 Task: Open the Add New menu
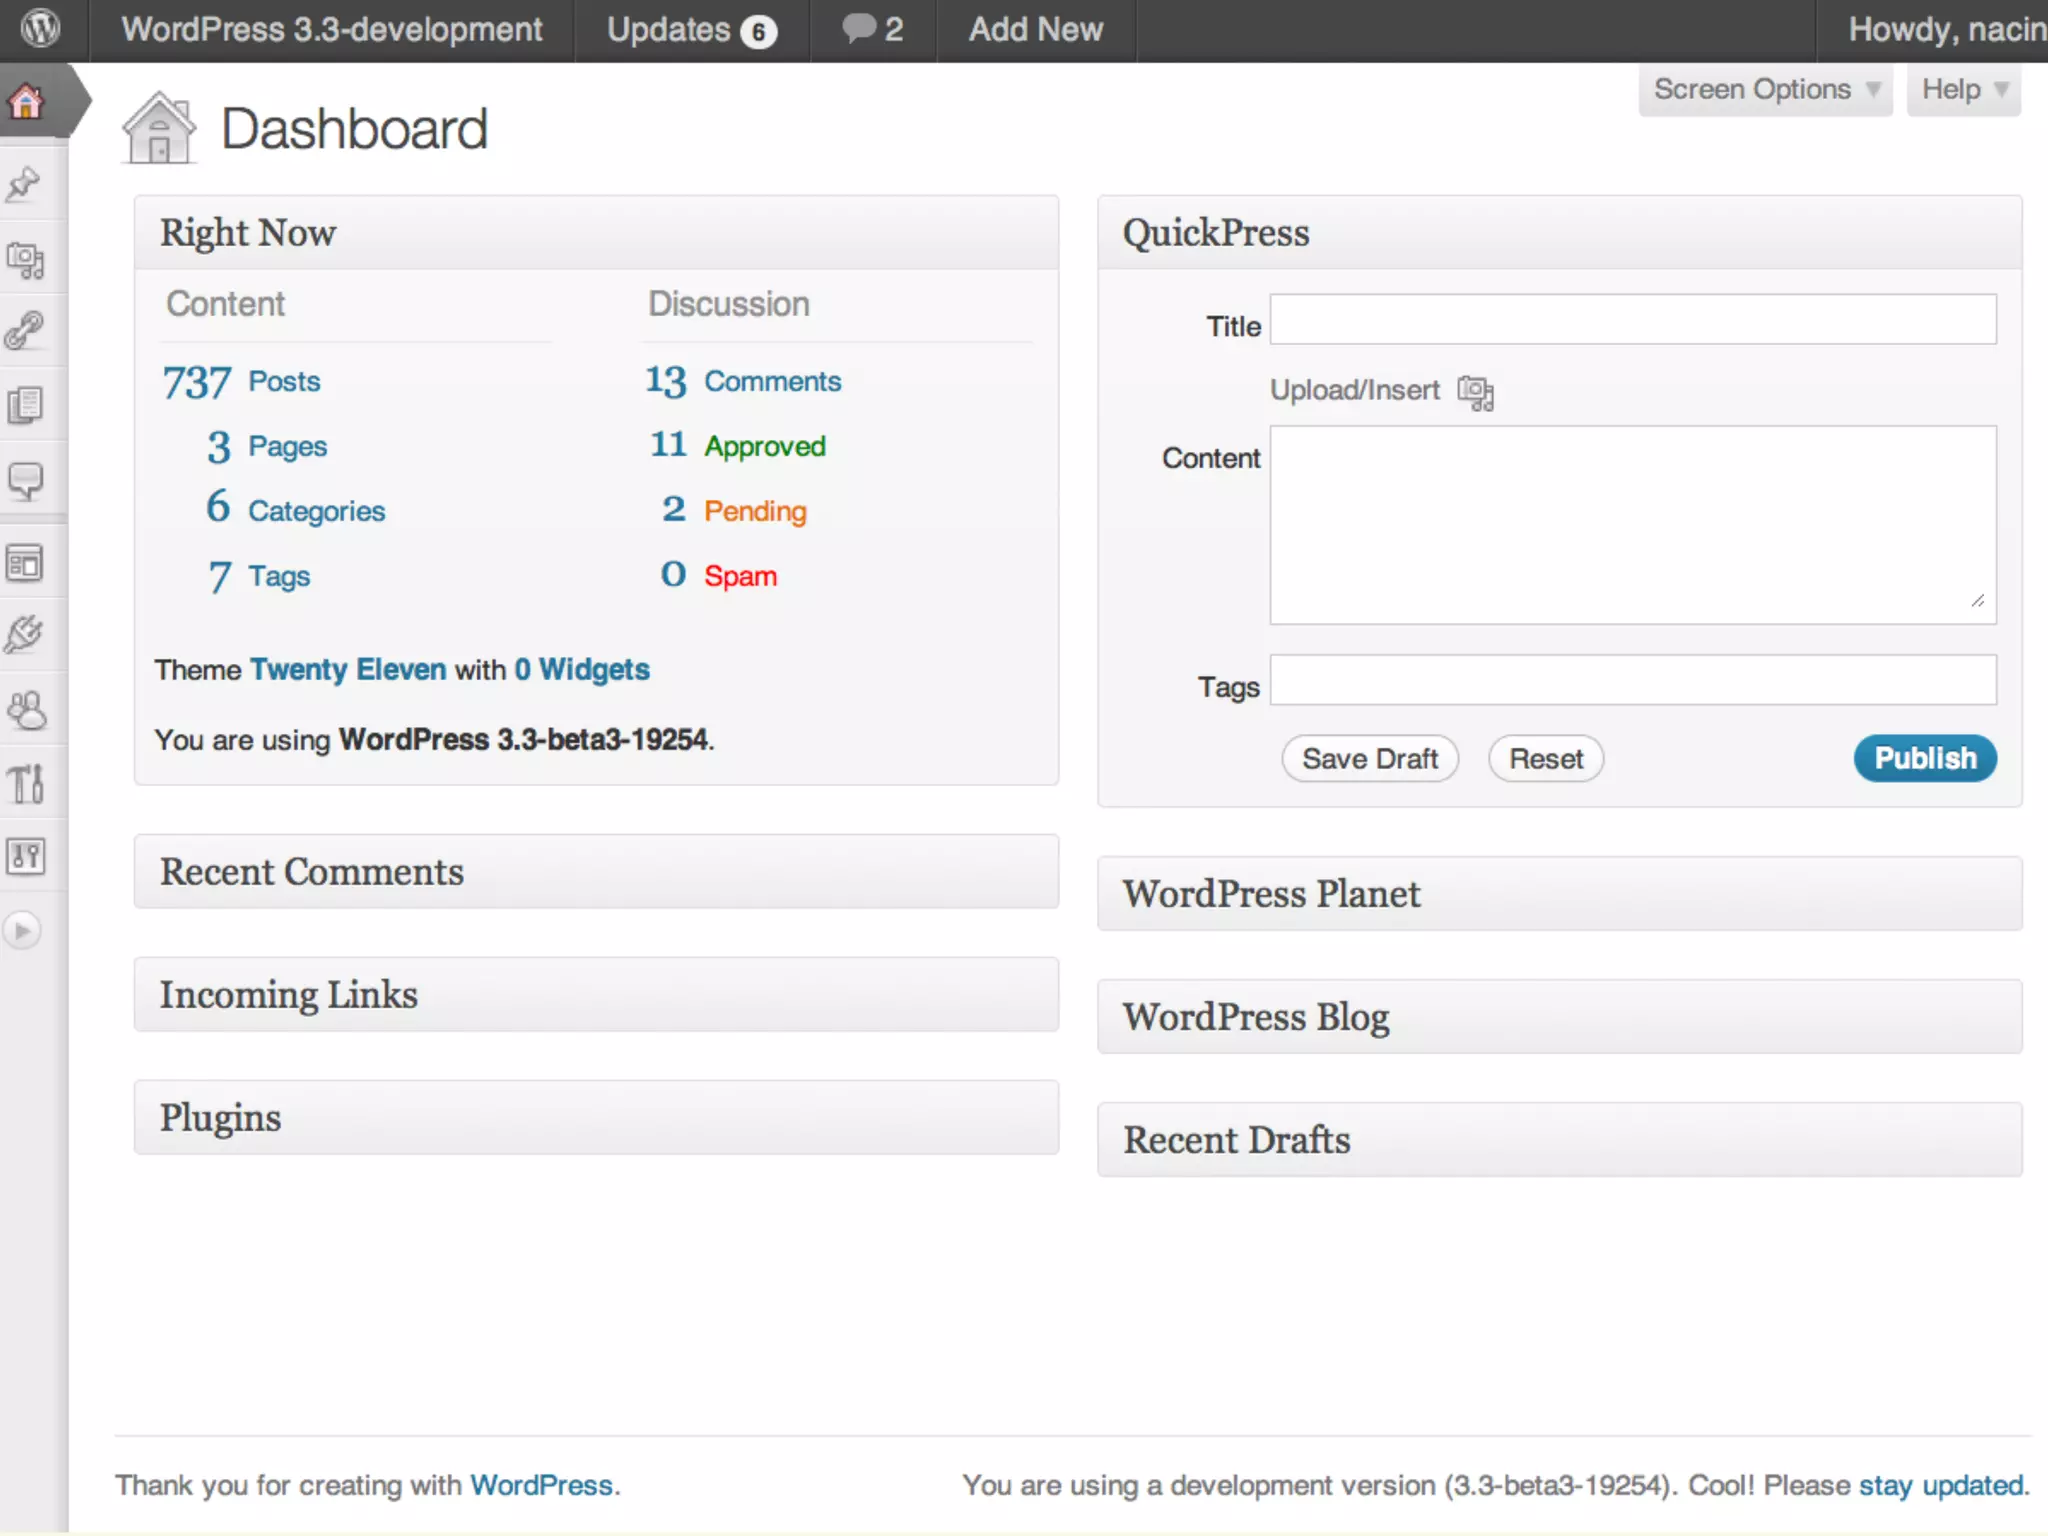click(1035, 30)
